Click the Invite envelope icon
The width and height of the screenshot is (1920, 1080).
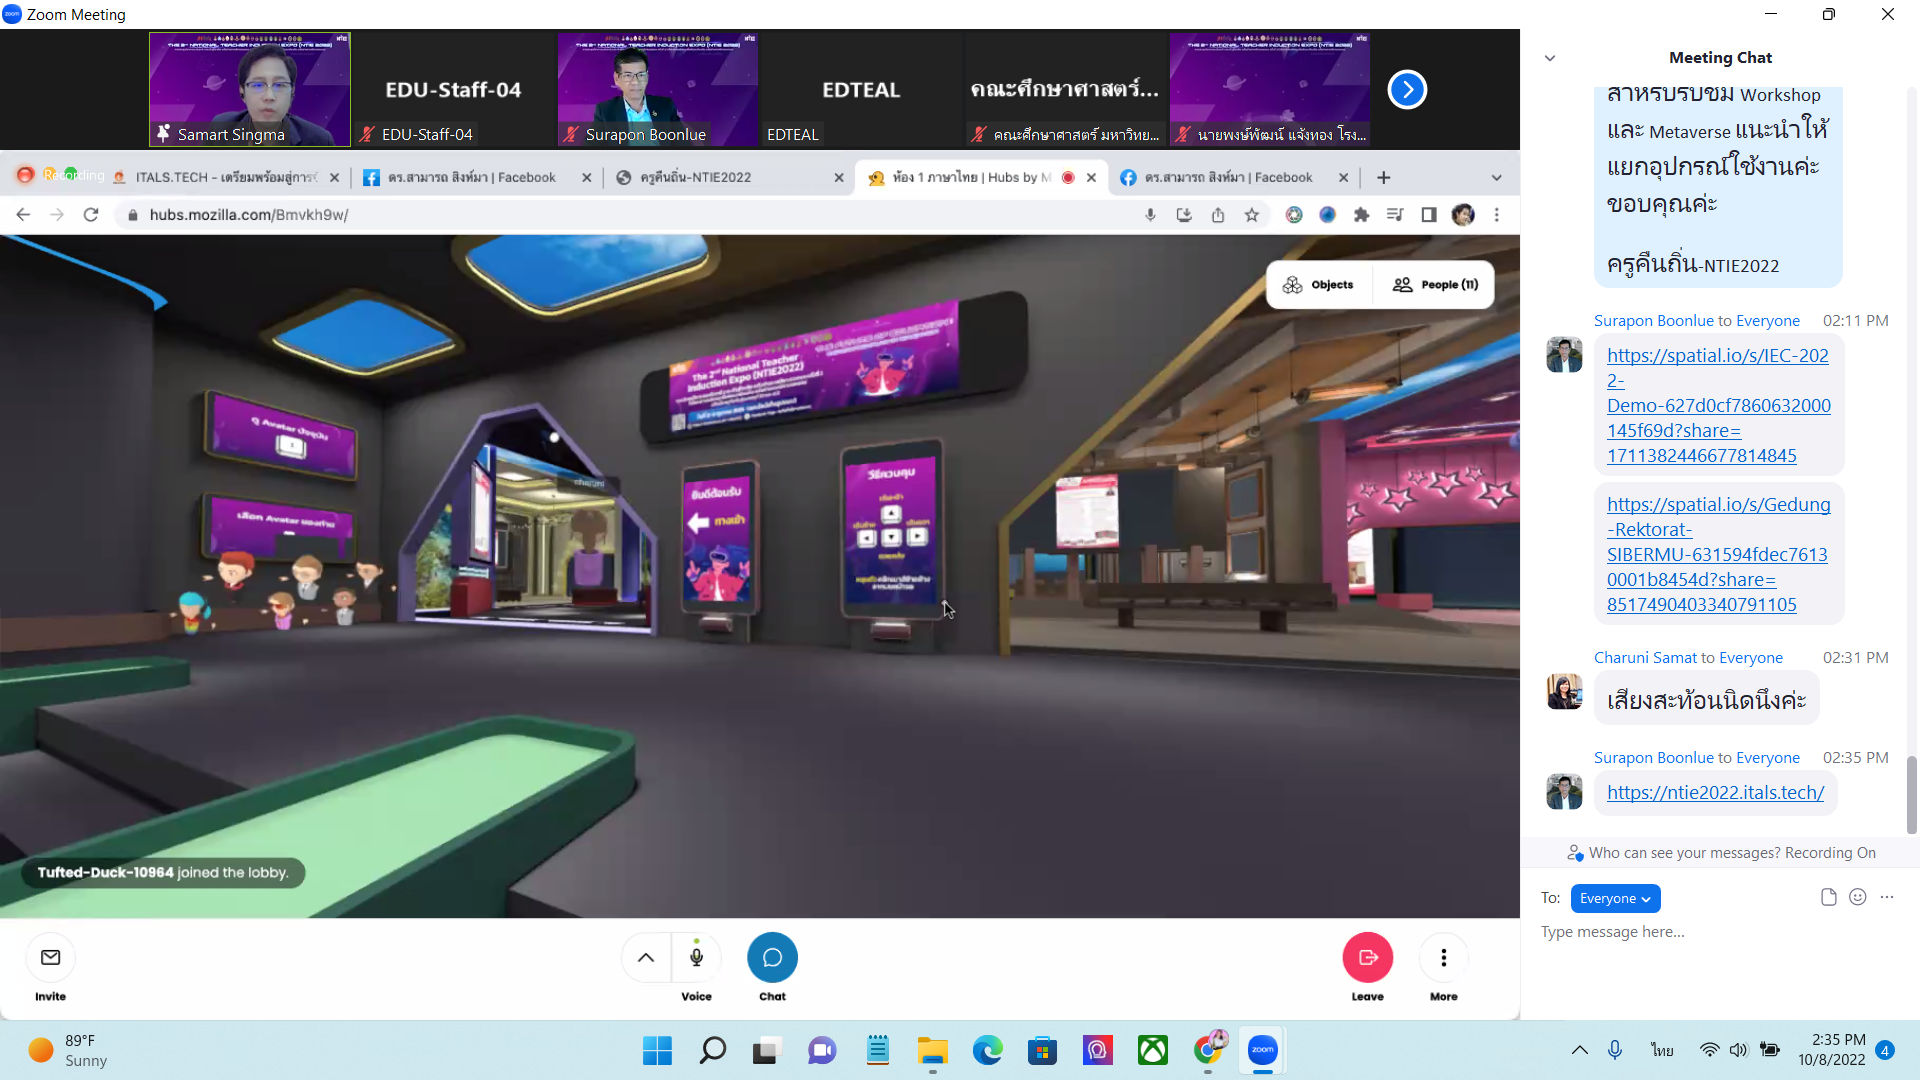coord(50,957)
